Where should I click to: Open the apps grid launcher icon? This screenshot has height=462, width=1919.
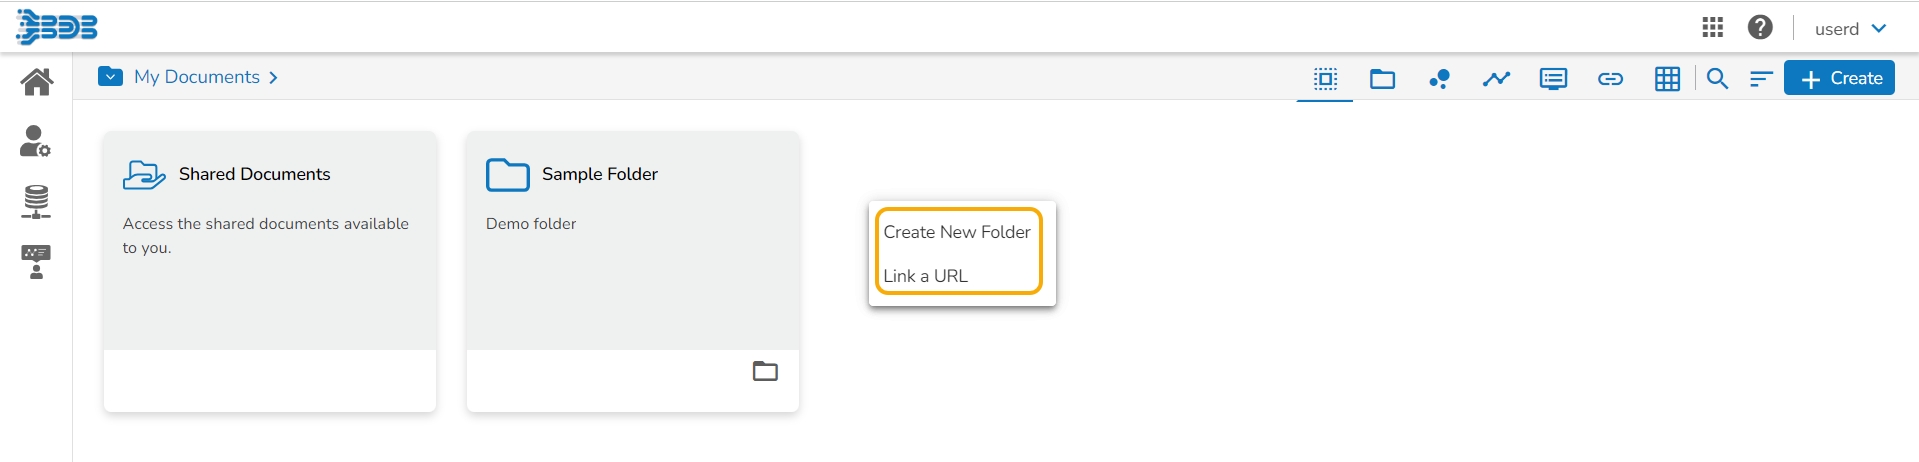point(1712,28)
